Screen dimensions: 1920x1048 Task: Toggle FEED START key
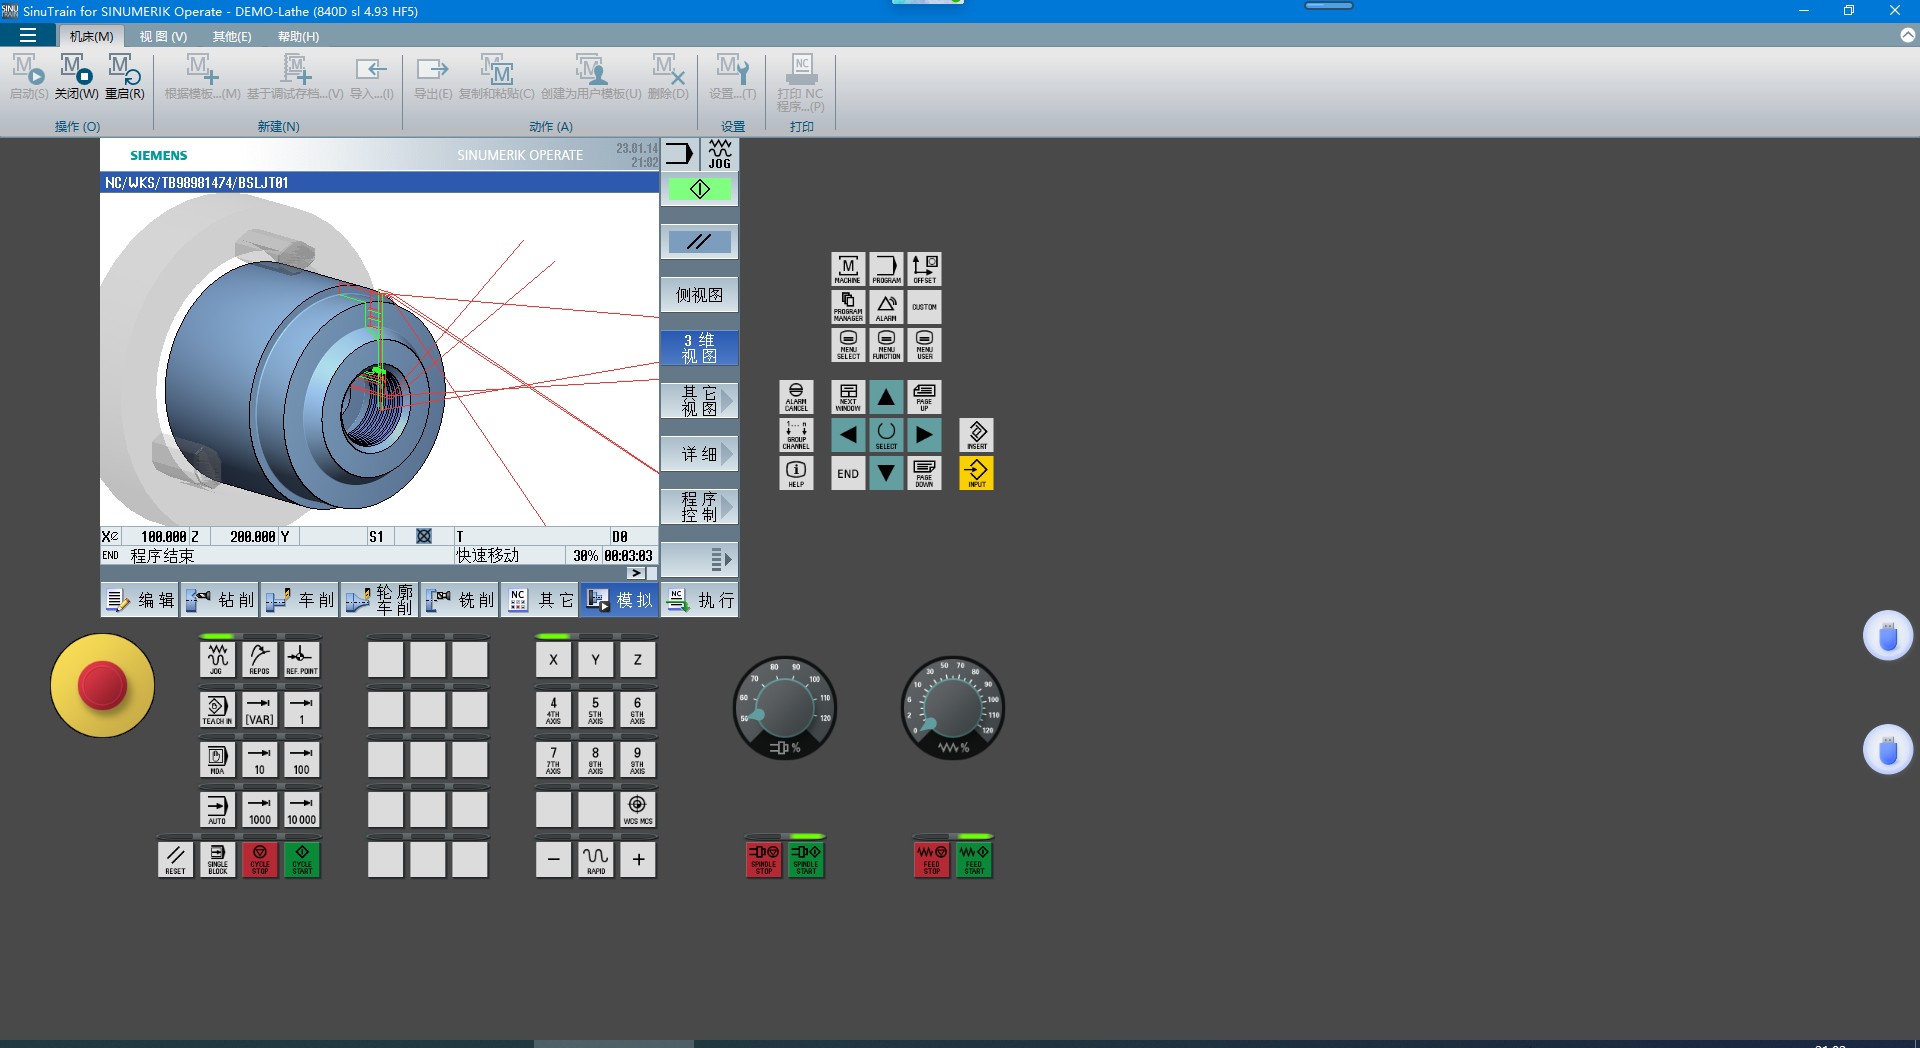[974, 860]
